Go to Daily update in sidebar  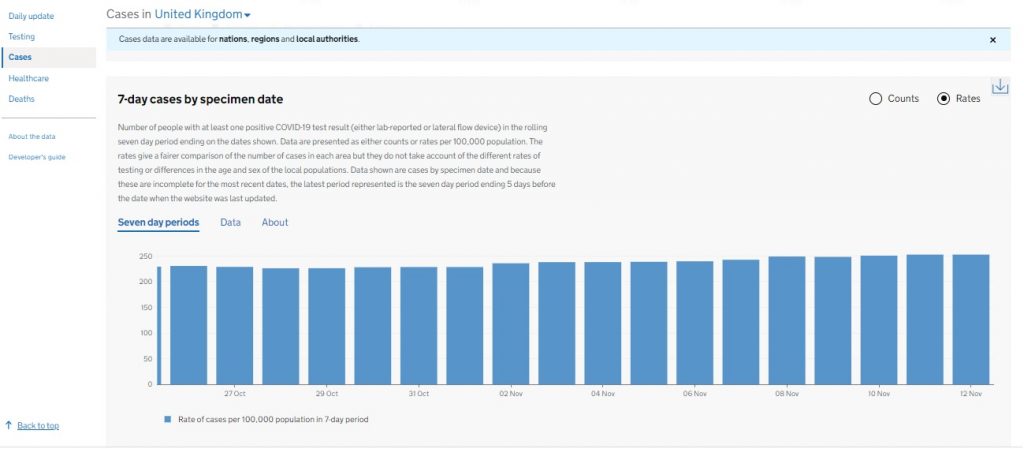31,16
